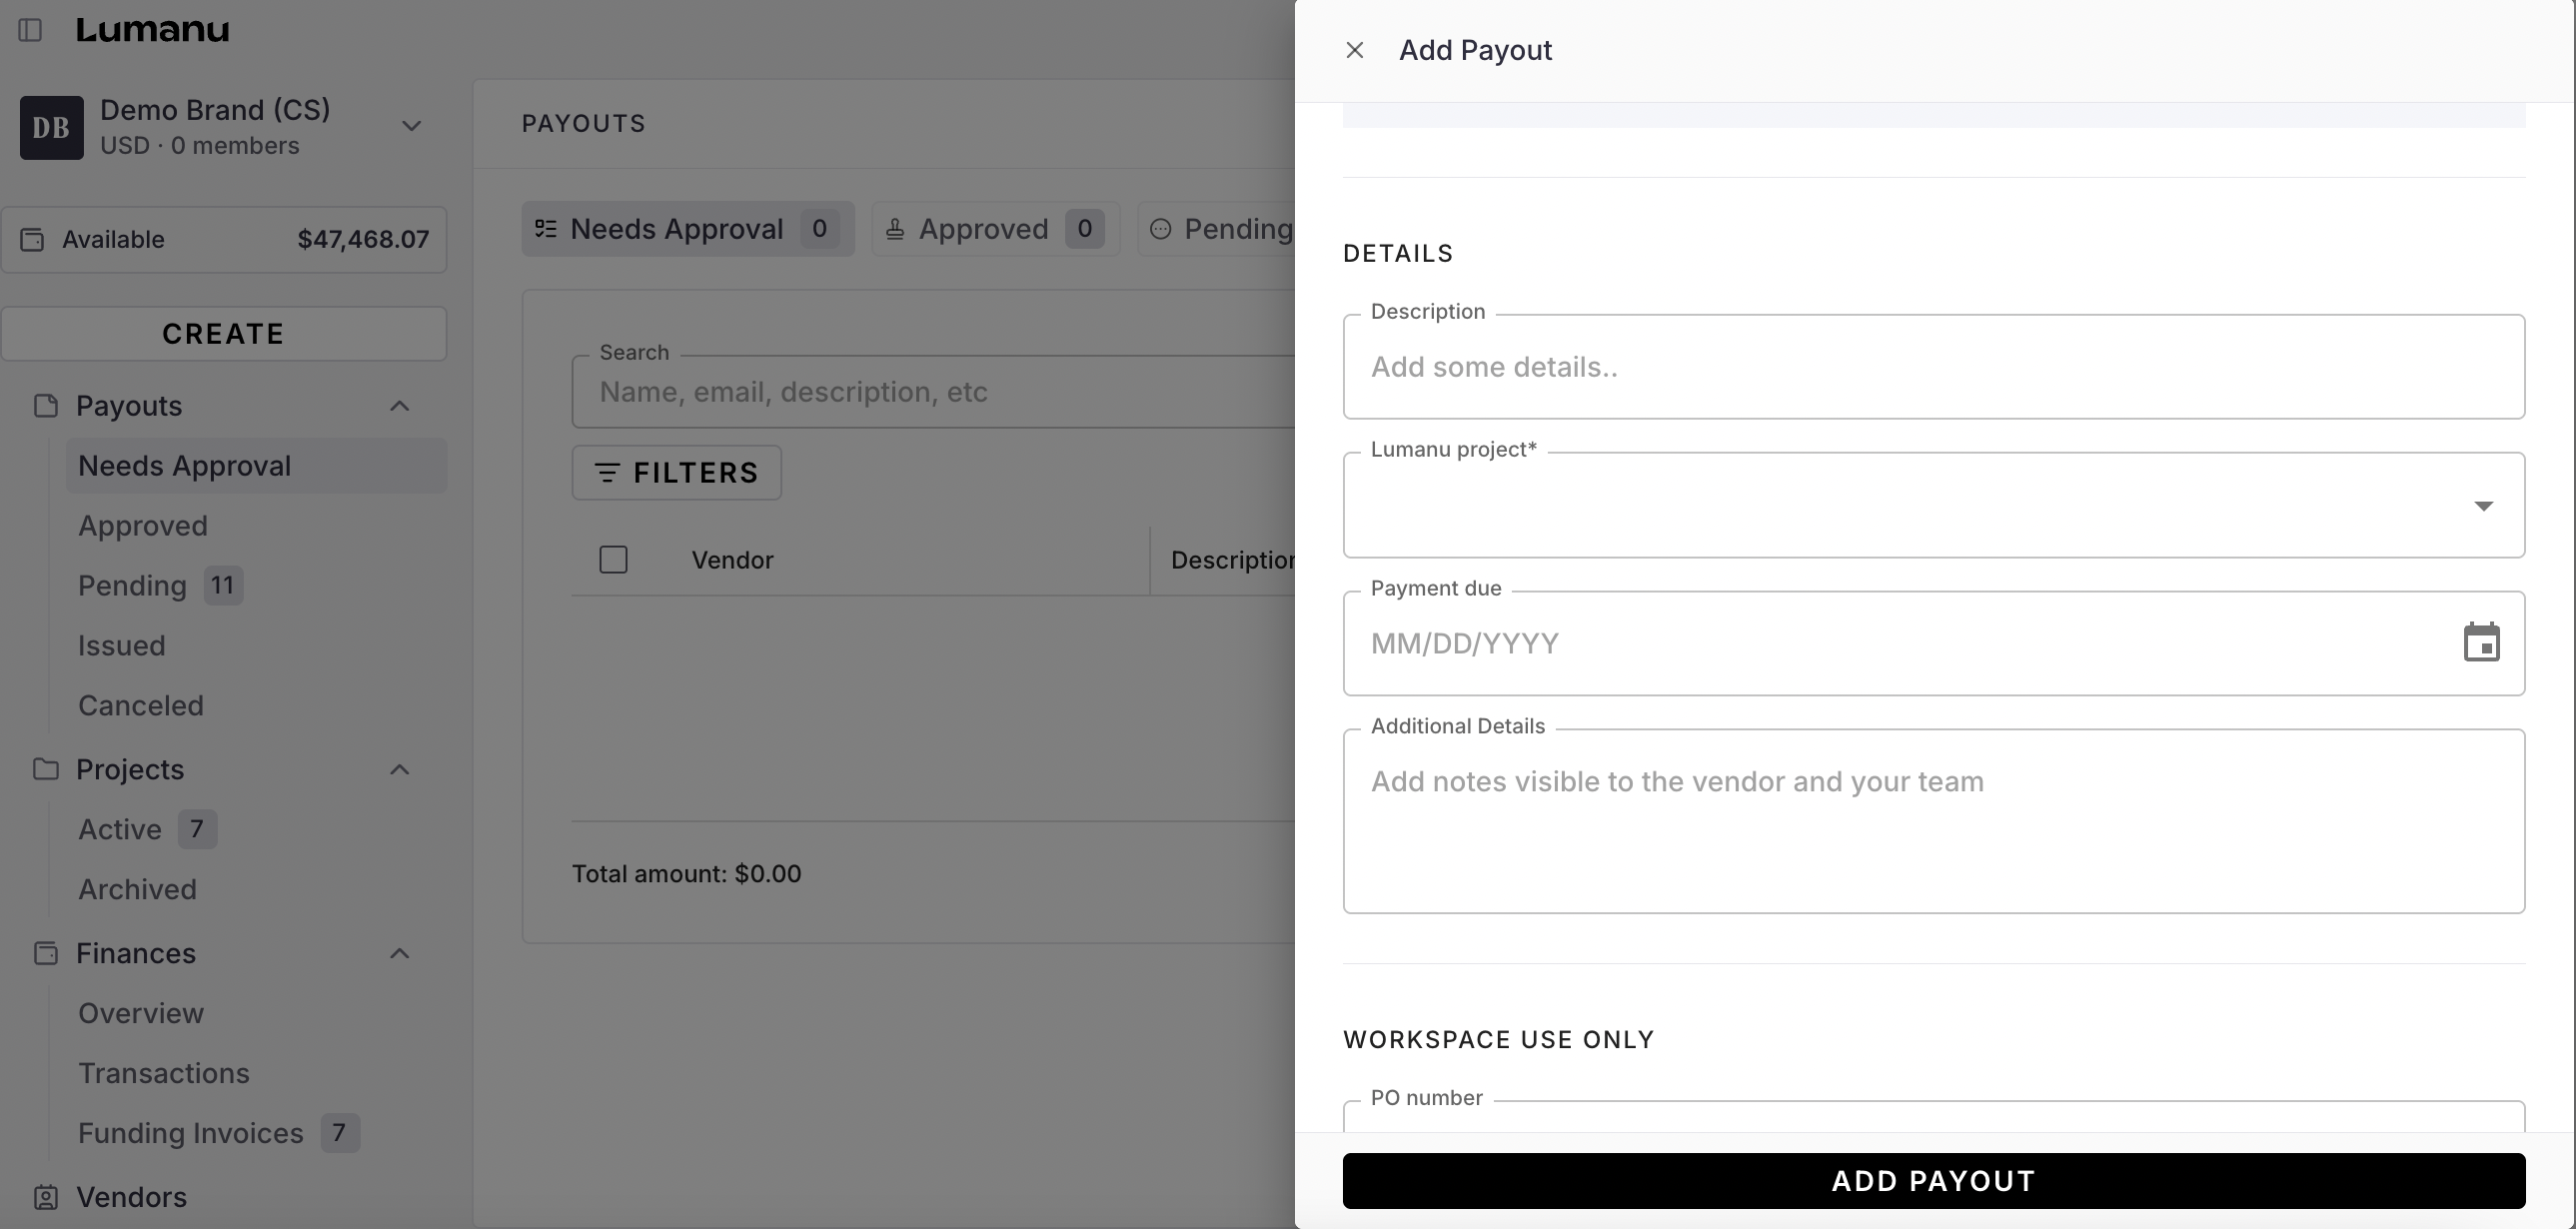This screenshot has height=1229, width=2576.
Task: Click the Vendors contact icon in the sidebar
Action: click(x=45, y=1197)
